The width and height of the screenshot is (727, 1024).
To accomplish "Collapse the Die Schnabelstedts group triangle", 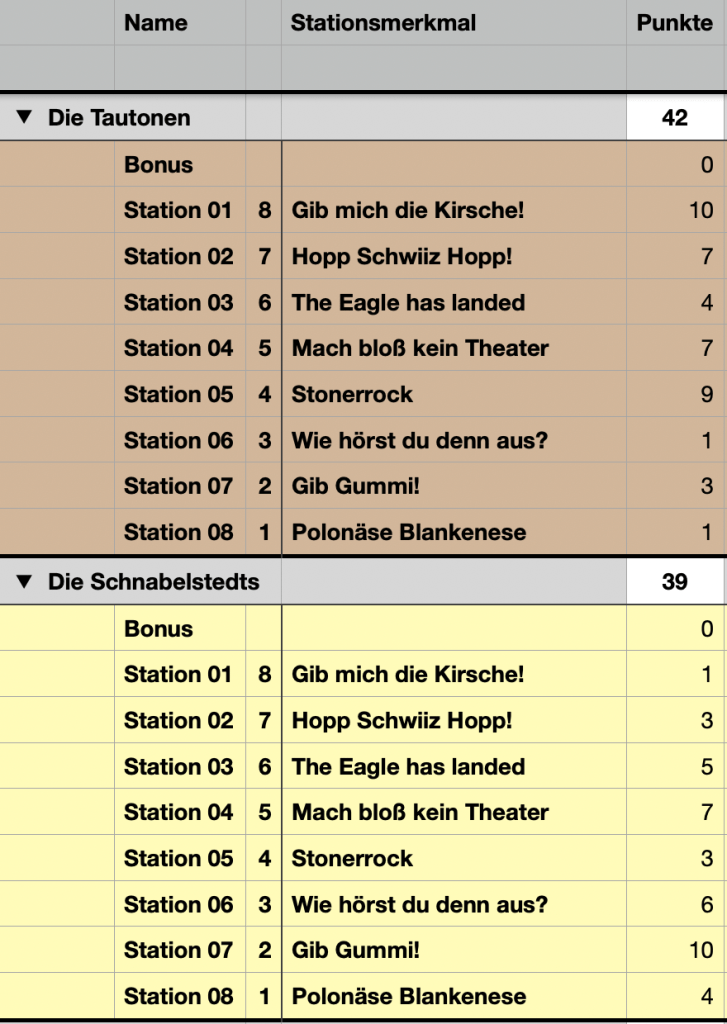I will (x=25, y=582).
